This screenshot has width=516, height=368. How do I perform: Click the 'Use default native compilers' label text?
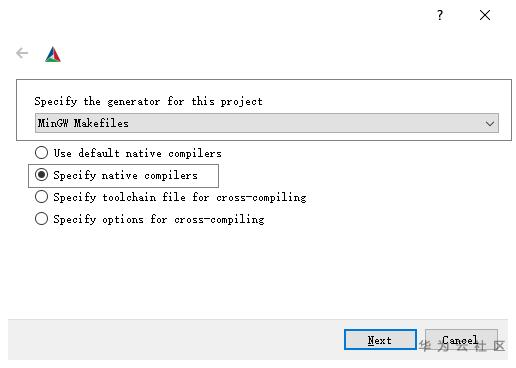(x=137, y=153)
